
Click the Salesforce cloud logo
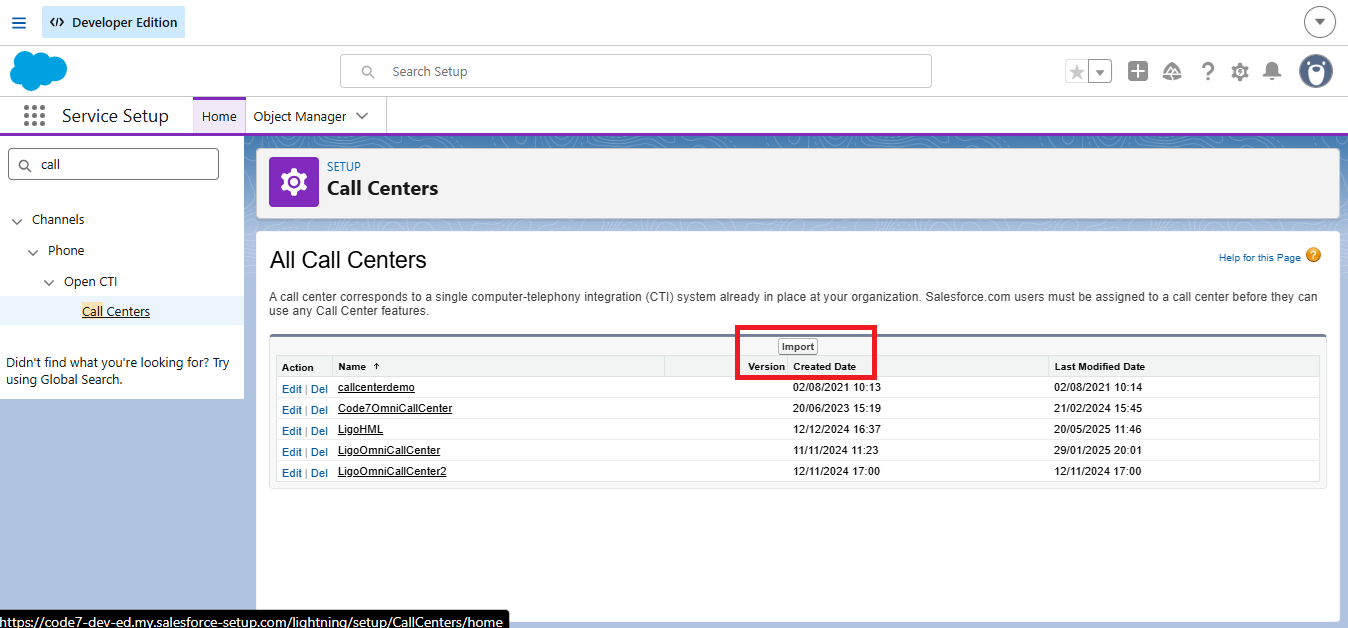tap(38, 71)
